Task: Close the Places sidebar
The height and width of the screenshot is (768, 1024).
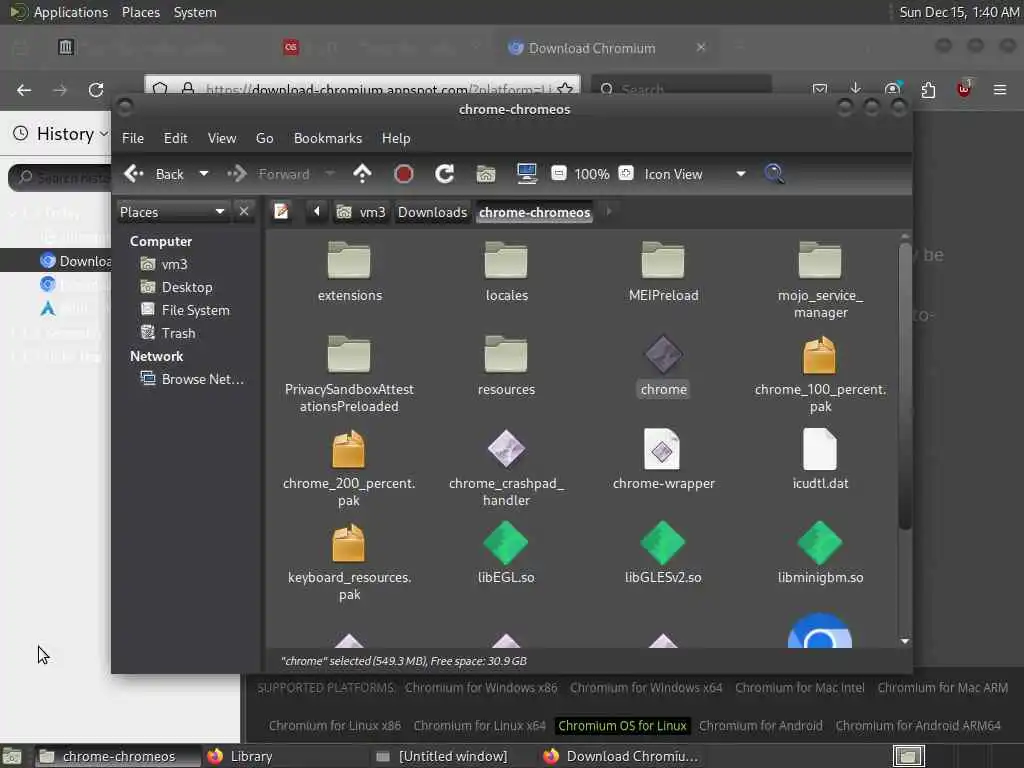Action: coord(244,212)
